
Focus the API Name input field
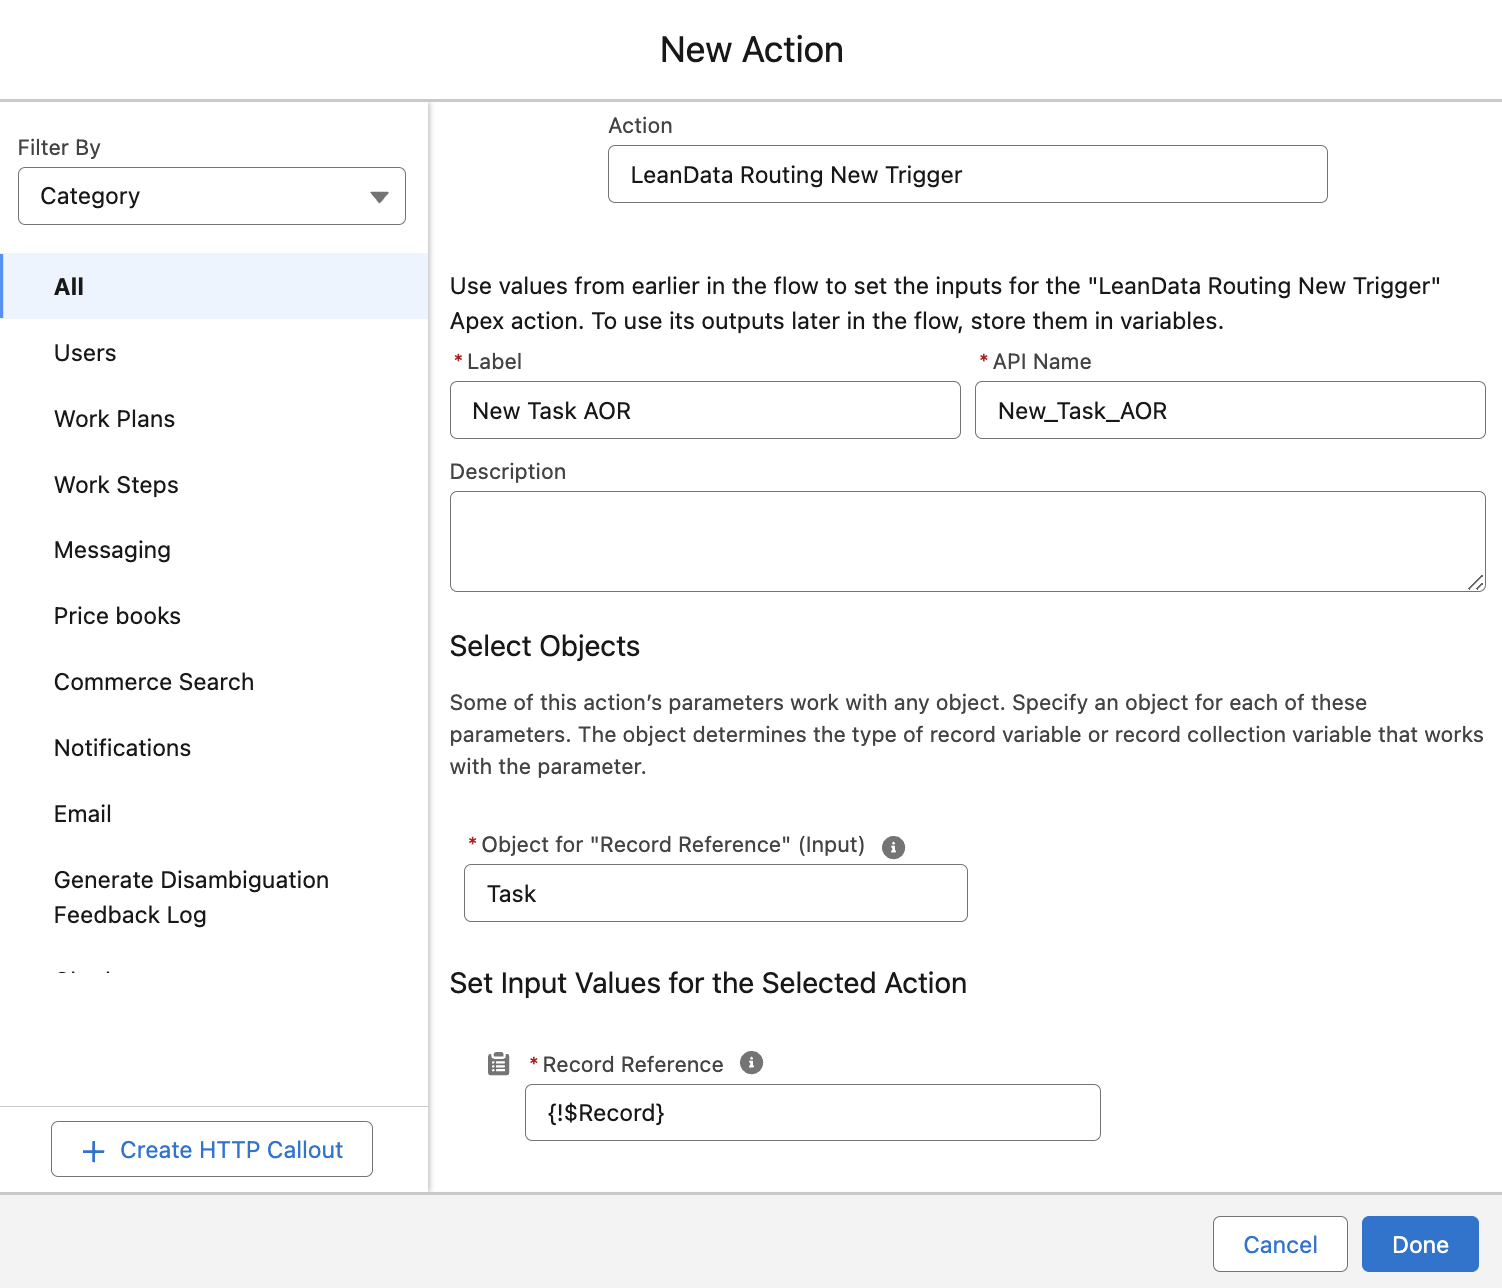pyautogui.click(x=1229, y=411)
